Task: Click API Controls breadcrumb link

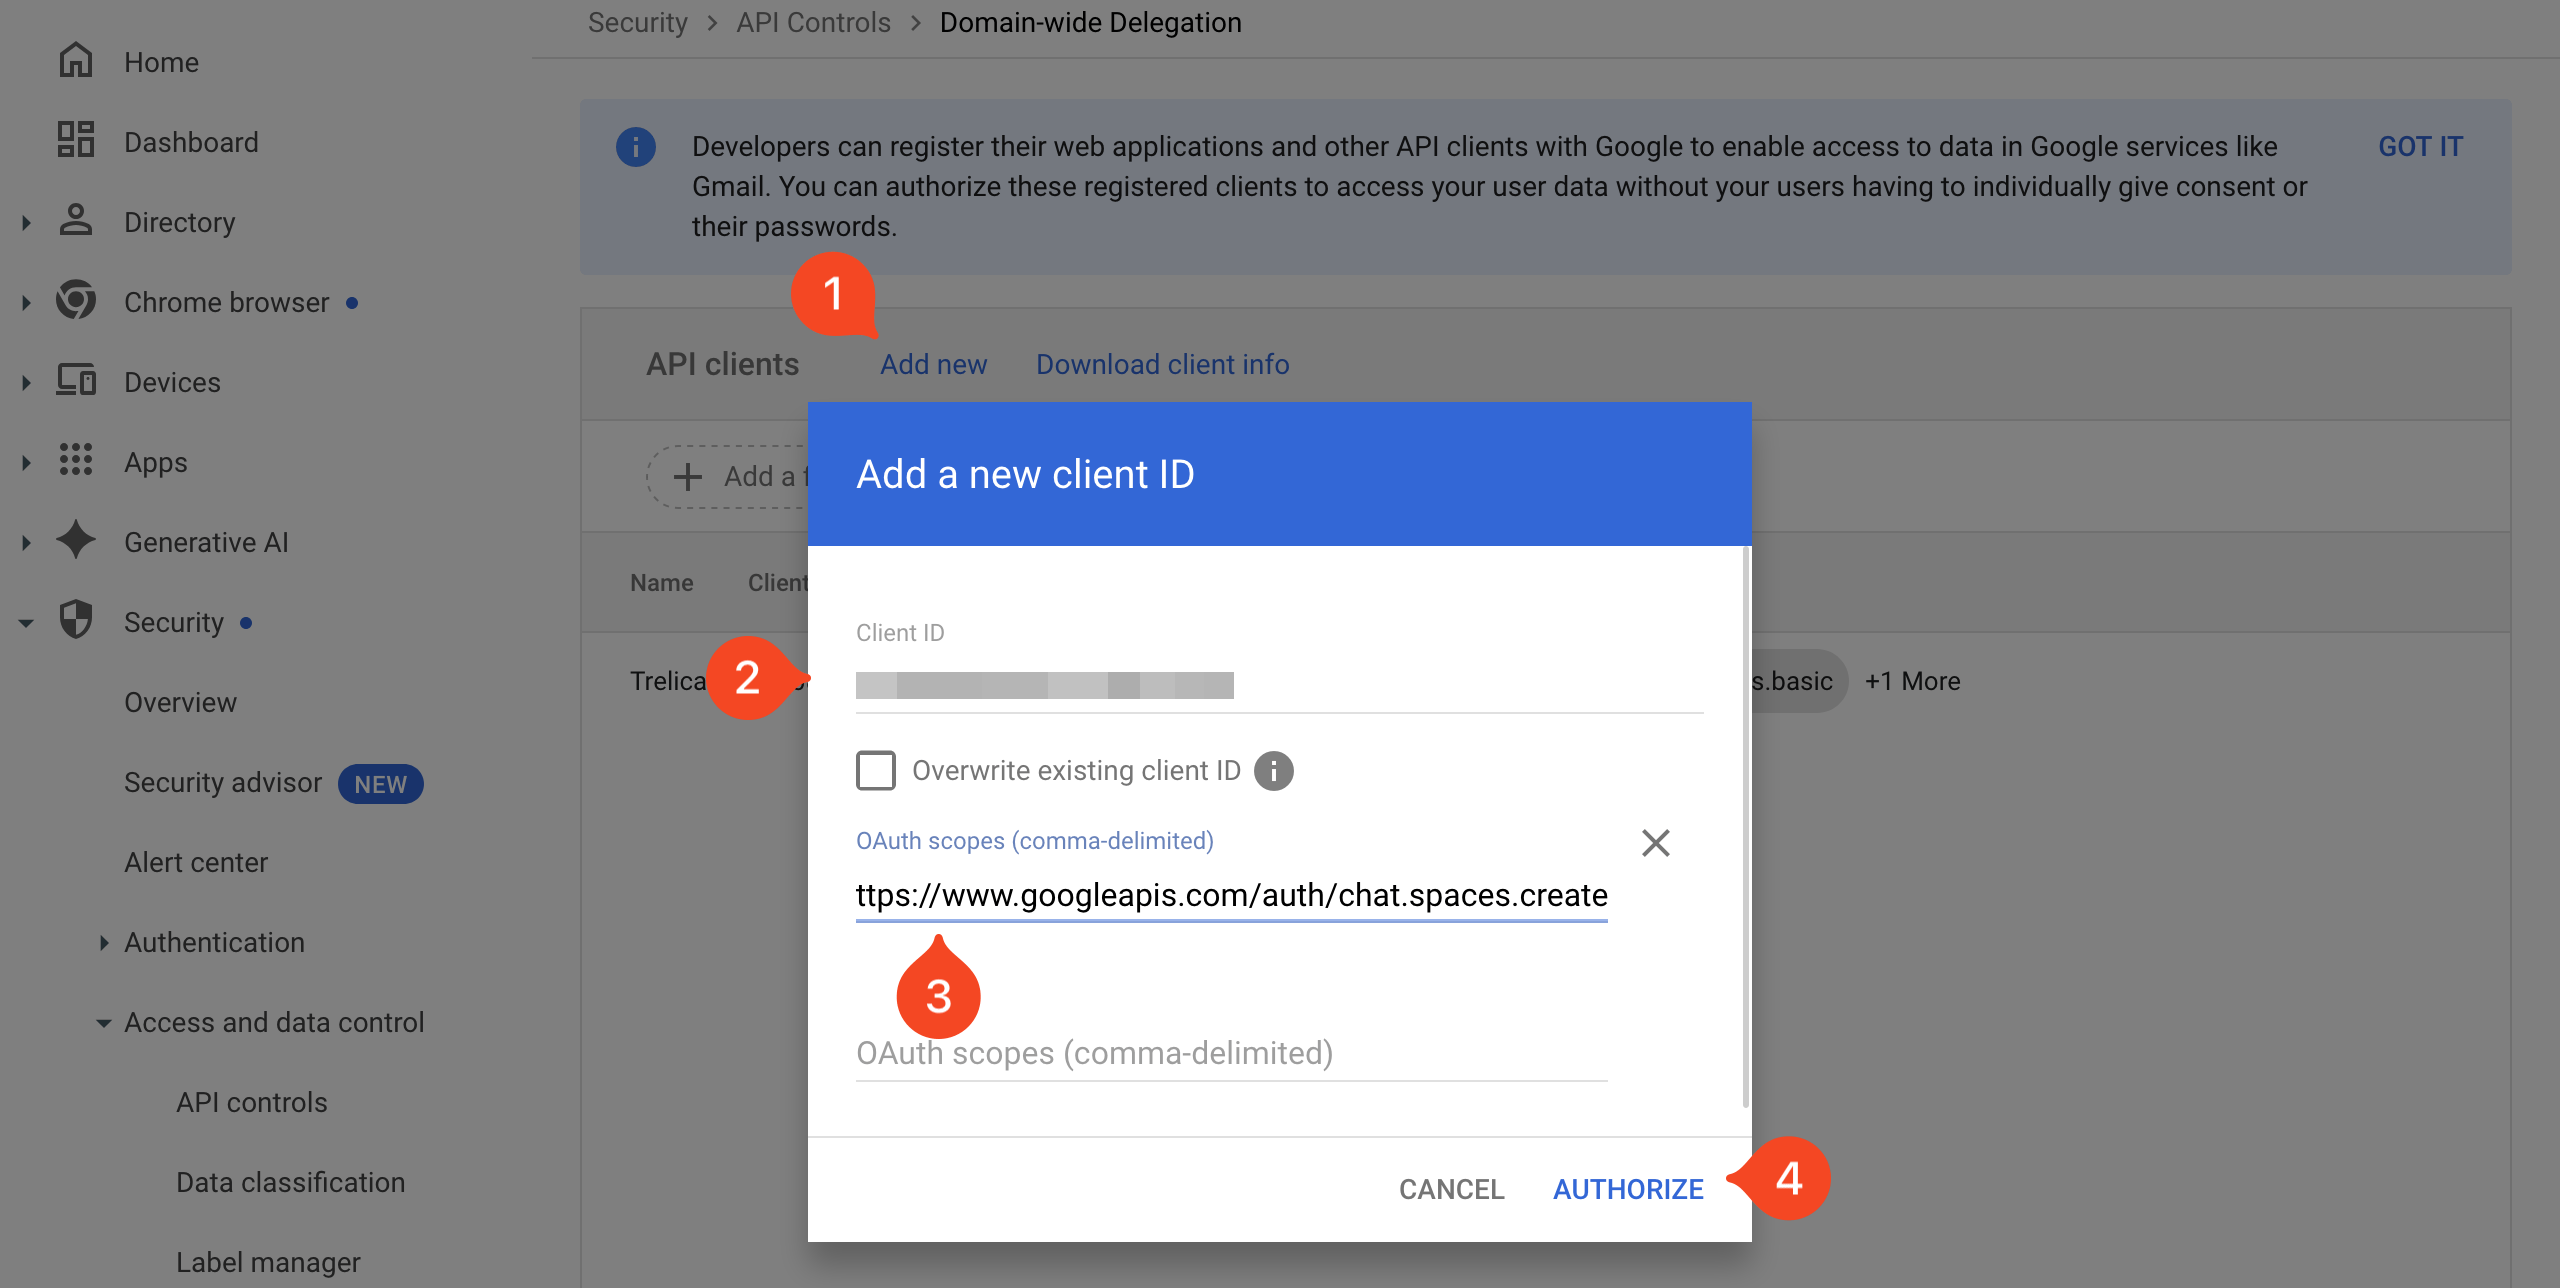Action: pyautogui.click(x=813, y=22)
